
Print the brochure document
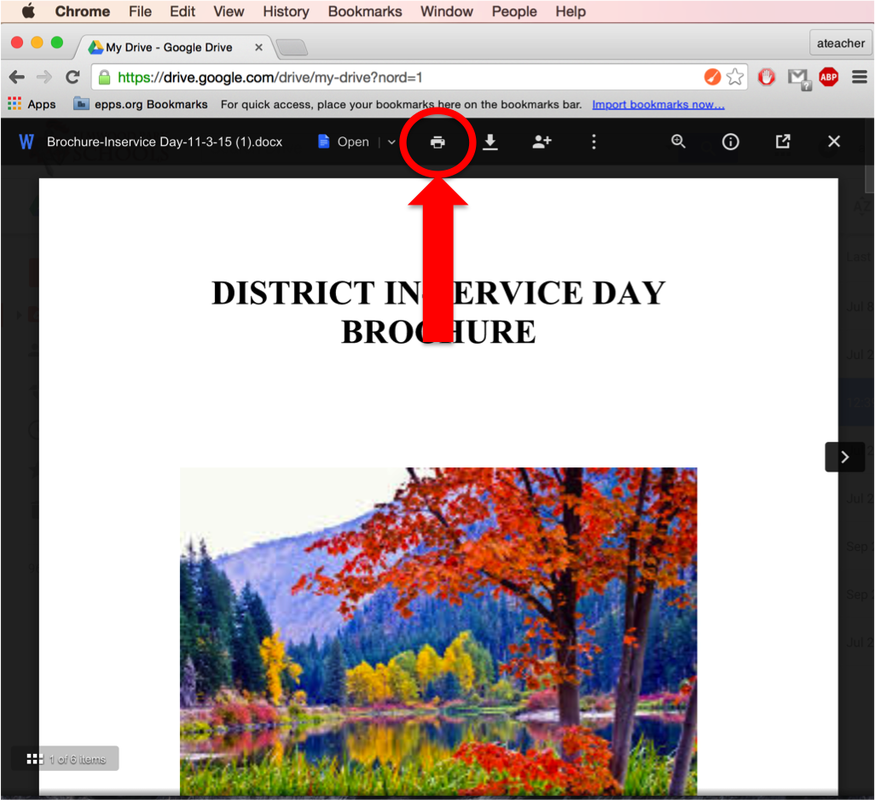coord(437,142)
